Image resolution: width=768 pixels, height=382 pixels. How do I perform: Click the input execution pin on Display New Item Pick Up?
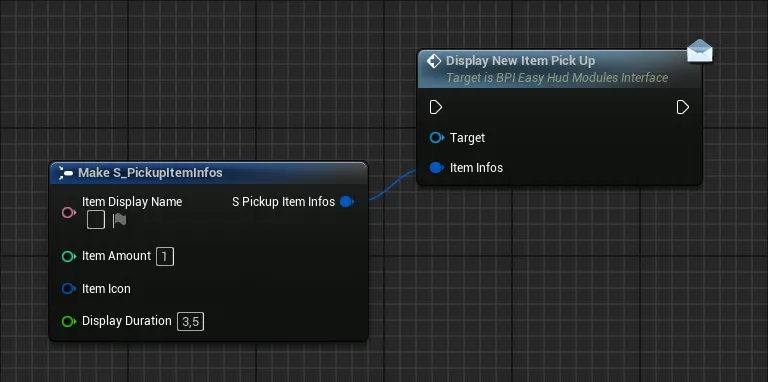pos(436,107)
